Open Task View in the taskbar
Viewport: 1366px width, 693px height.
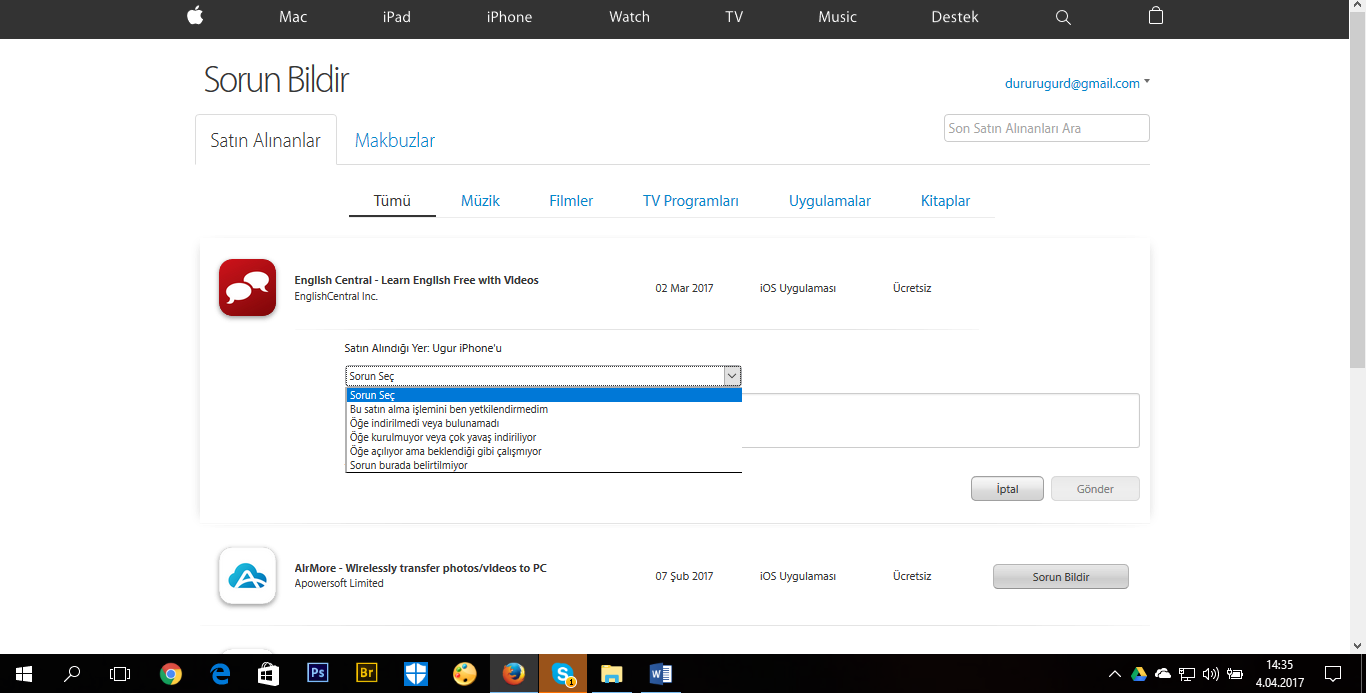click(x=120, y=674)
